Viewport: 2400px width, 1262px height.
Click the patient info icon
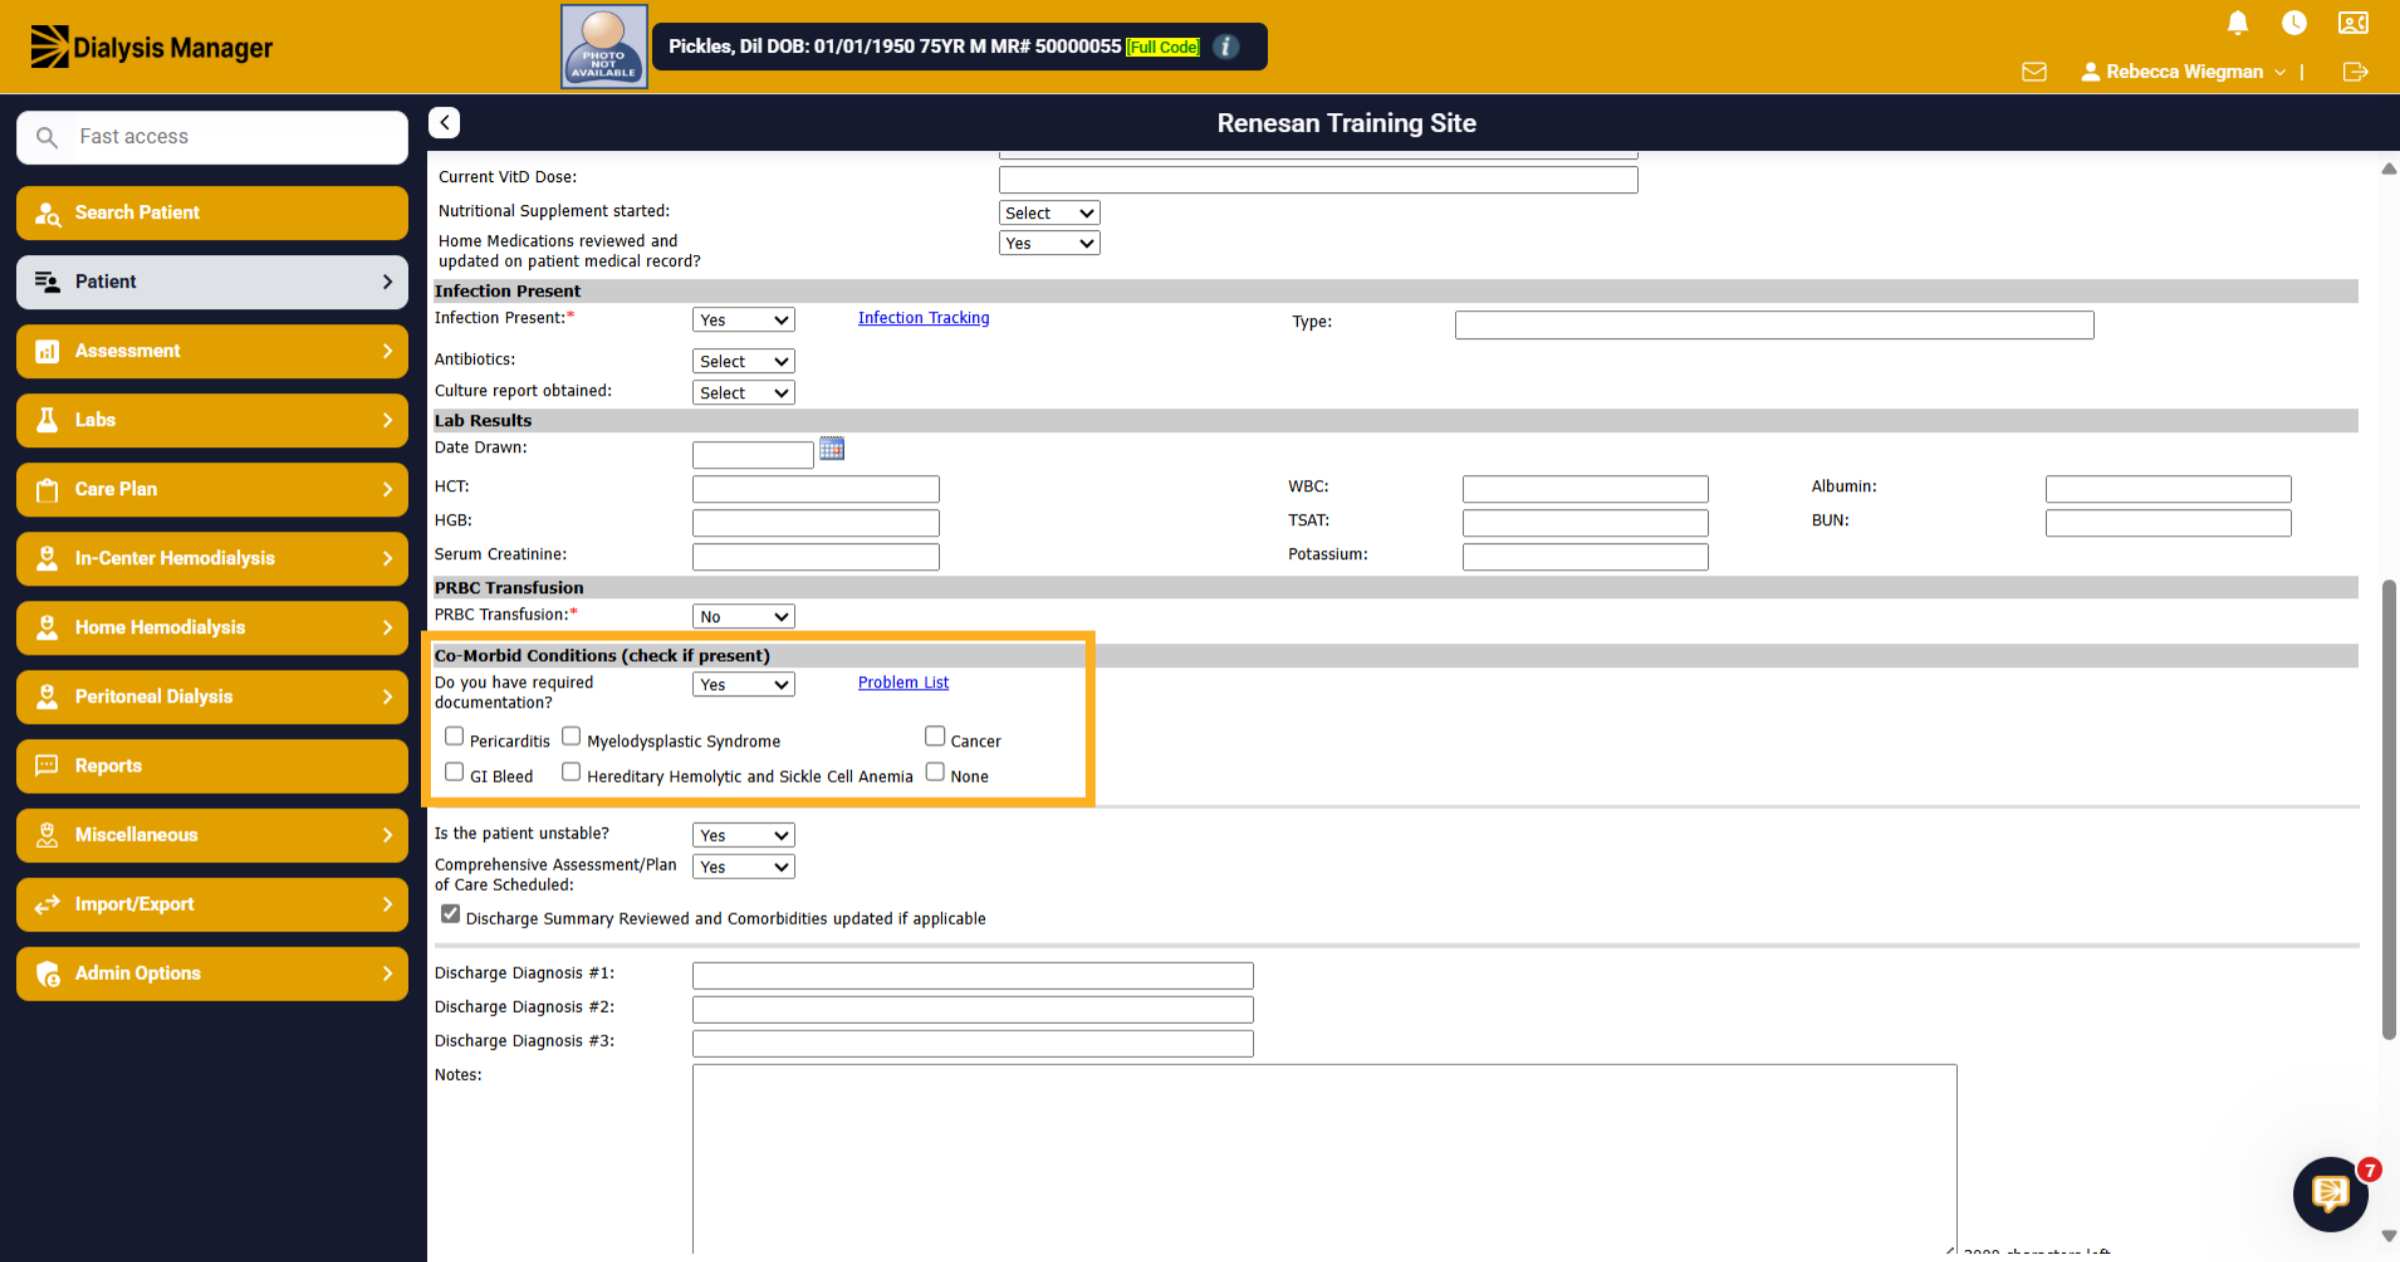pyautogui.click(x=1225, y=47)
